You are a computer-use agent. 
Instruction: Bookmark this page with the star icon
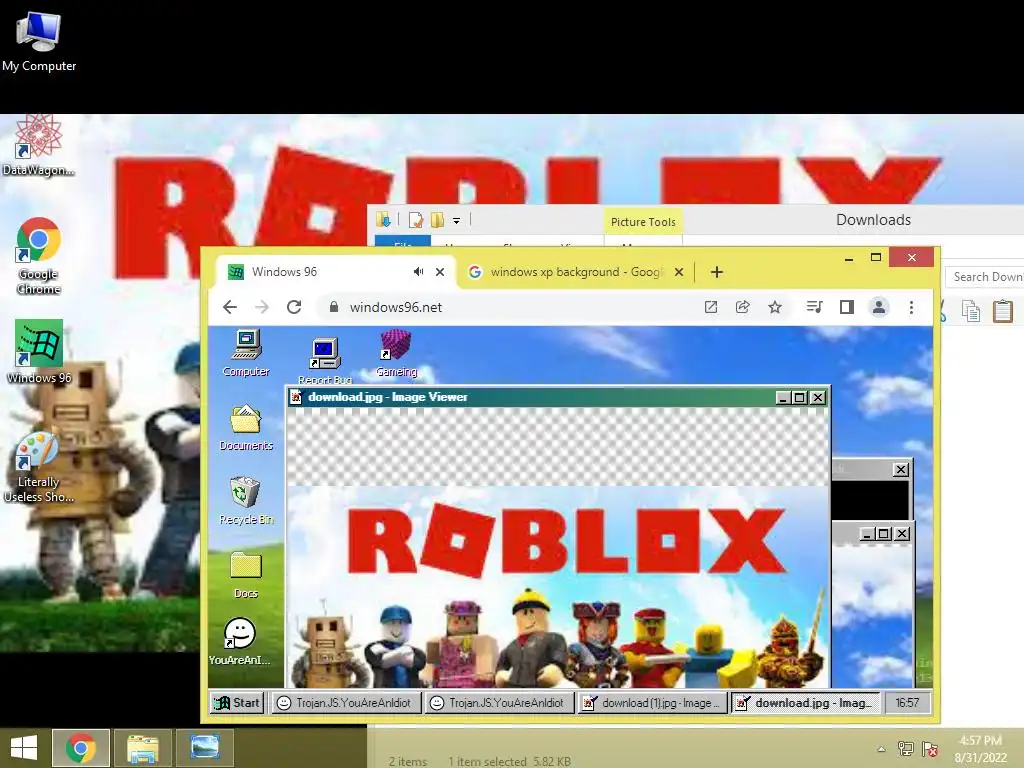(775, 307)
